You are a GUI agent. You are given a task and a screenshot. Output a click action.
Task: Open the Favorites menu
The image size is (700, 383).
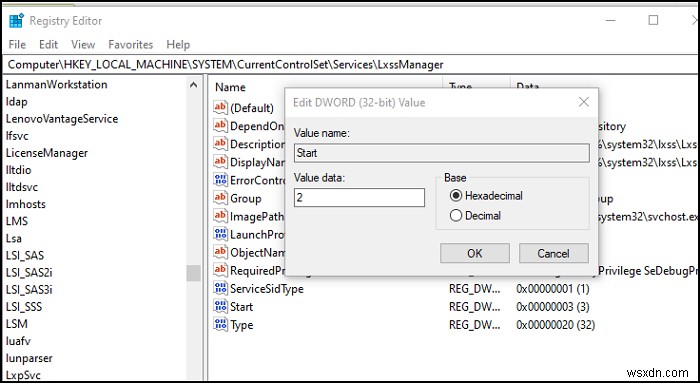tap(130, 45)
